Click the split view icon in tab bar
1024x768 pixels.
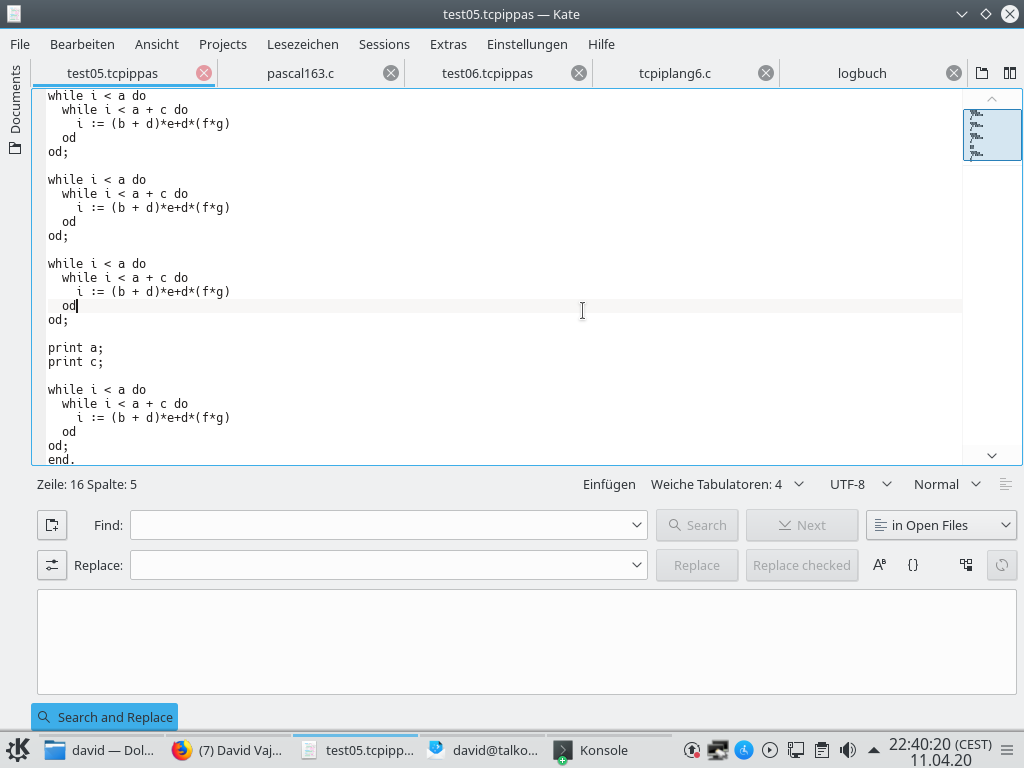1010,73
